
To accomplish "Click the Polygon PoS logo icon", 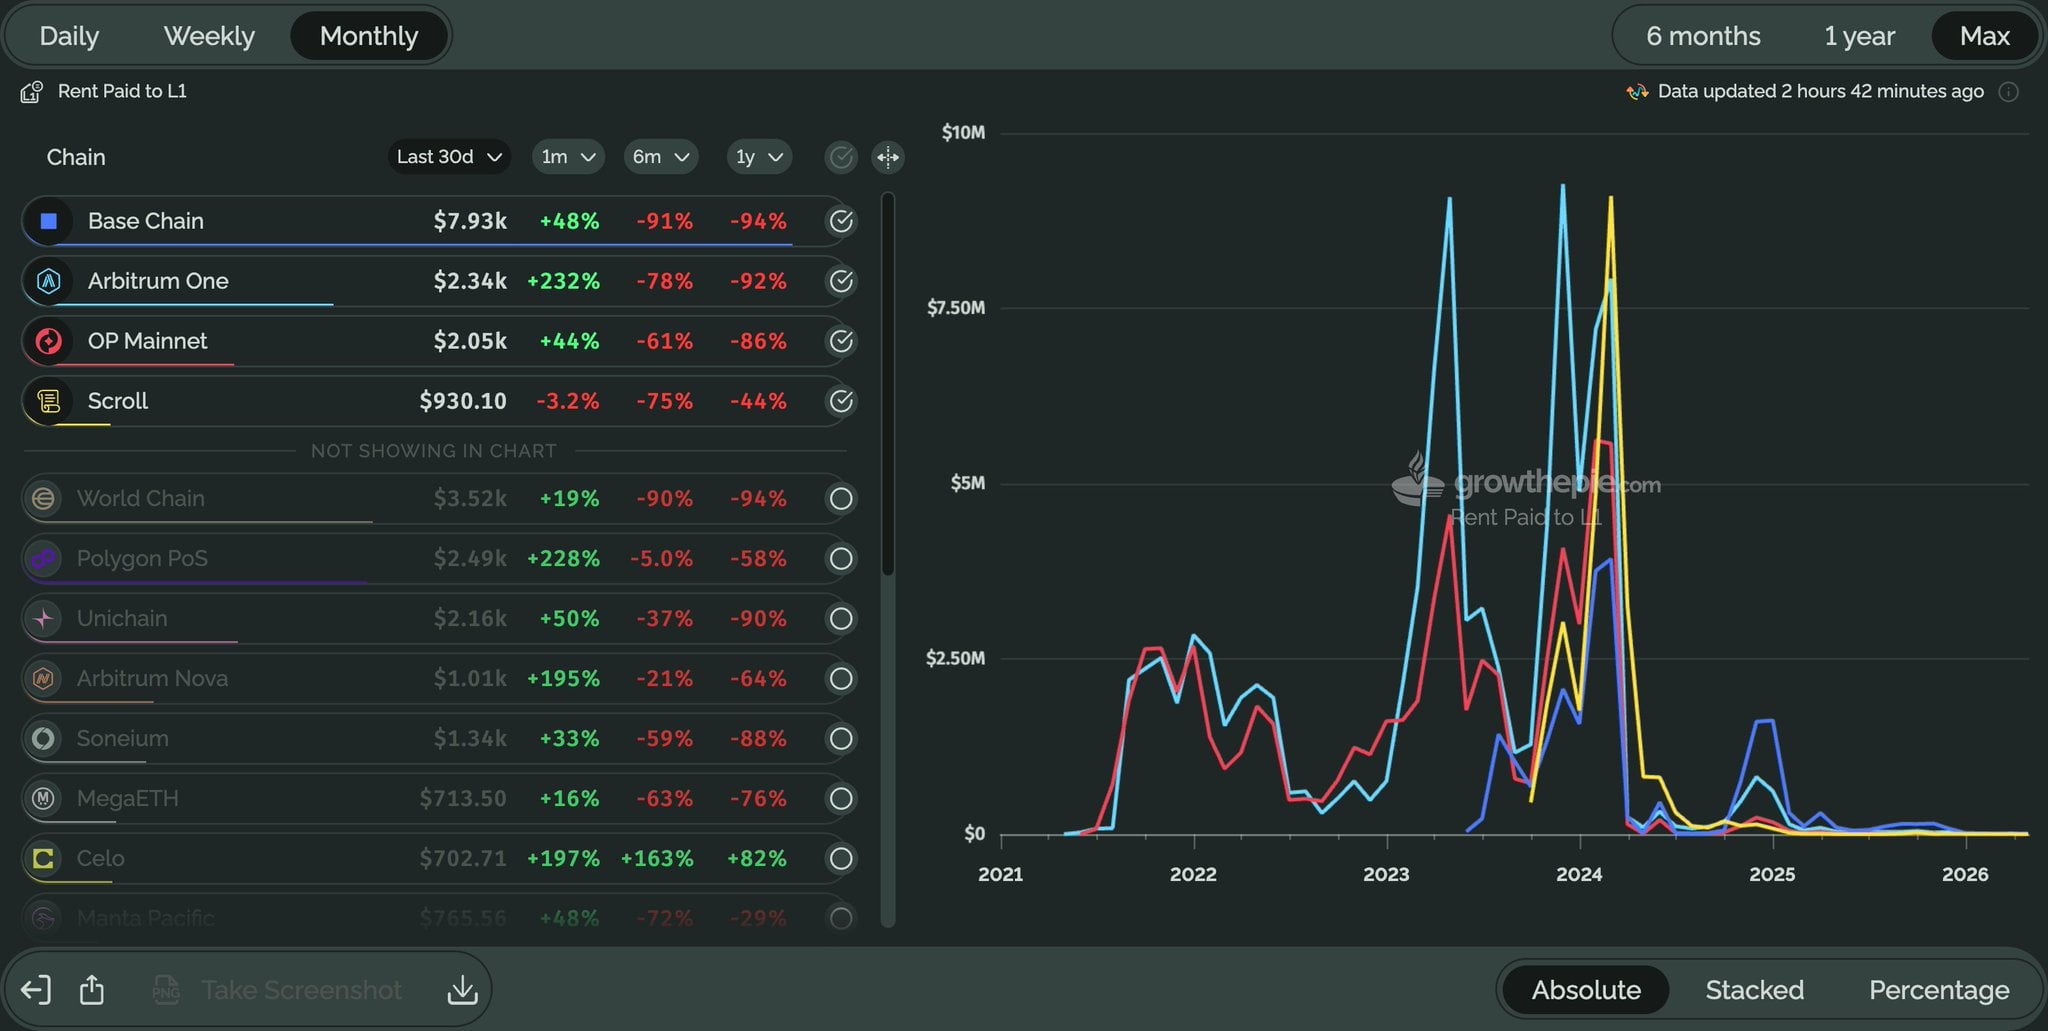I will 43,558.
